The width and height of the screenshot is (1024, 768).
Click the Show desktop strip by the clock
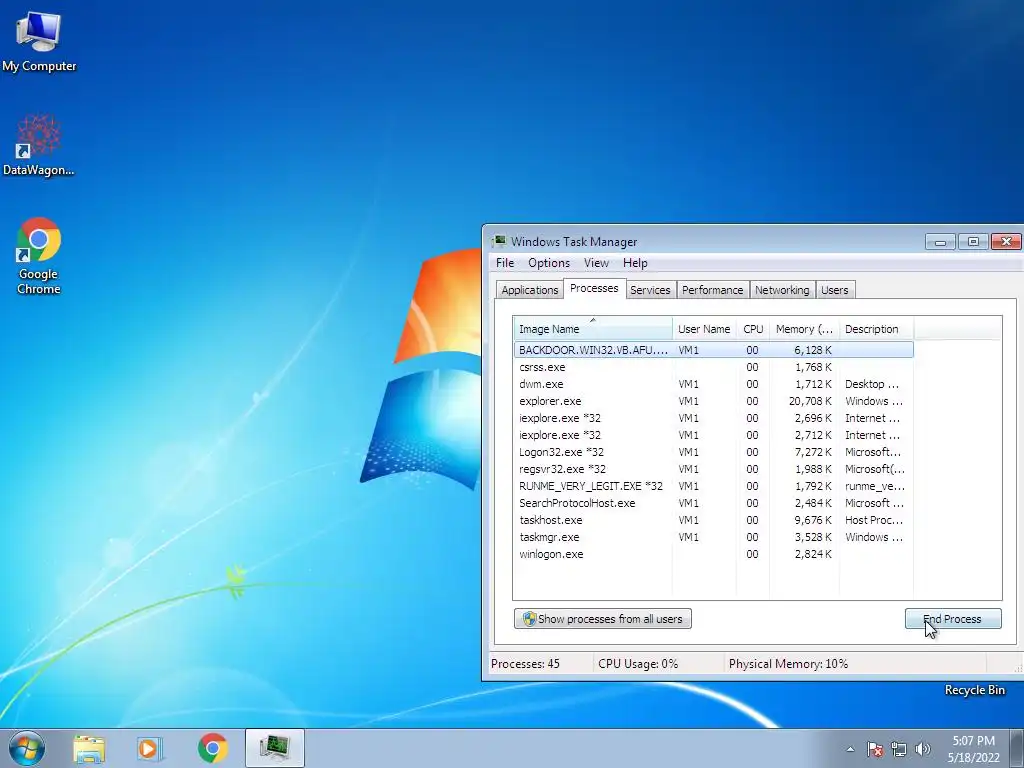(1017, 748)
